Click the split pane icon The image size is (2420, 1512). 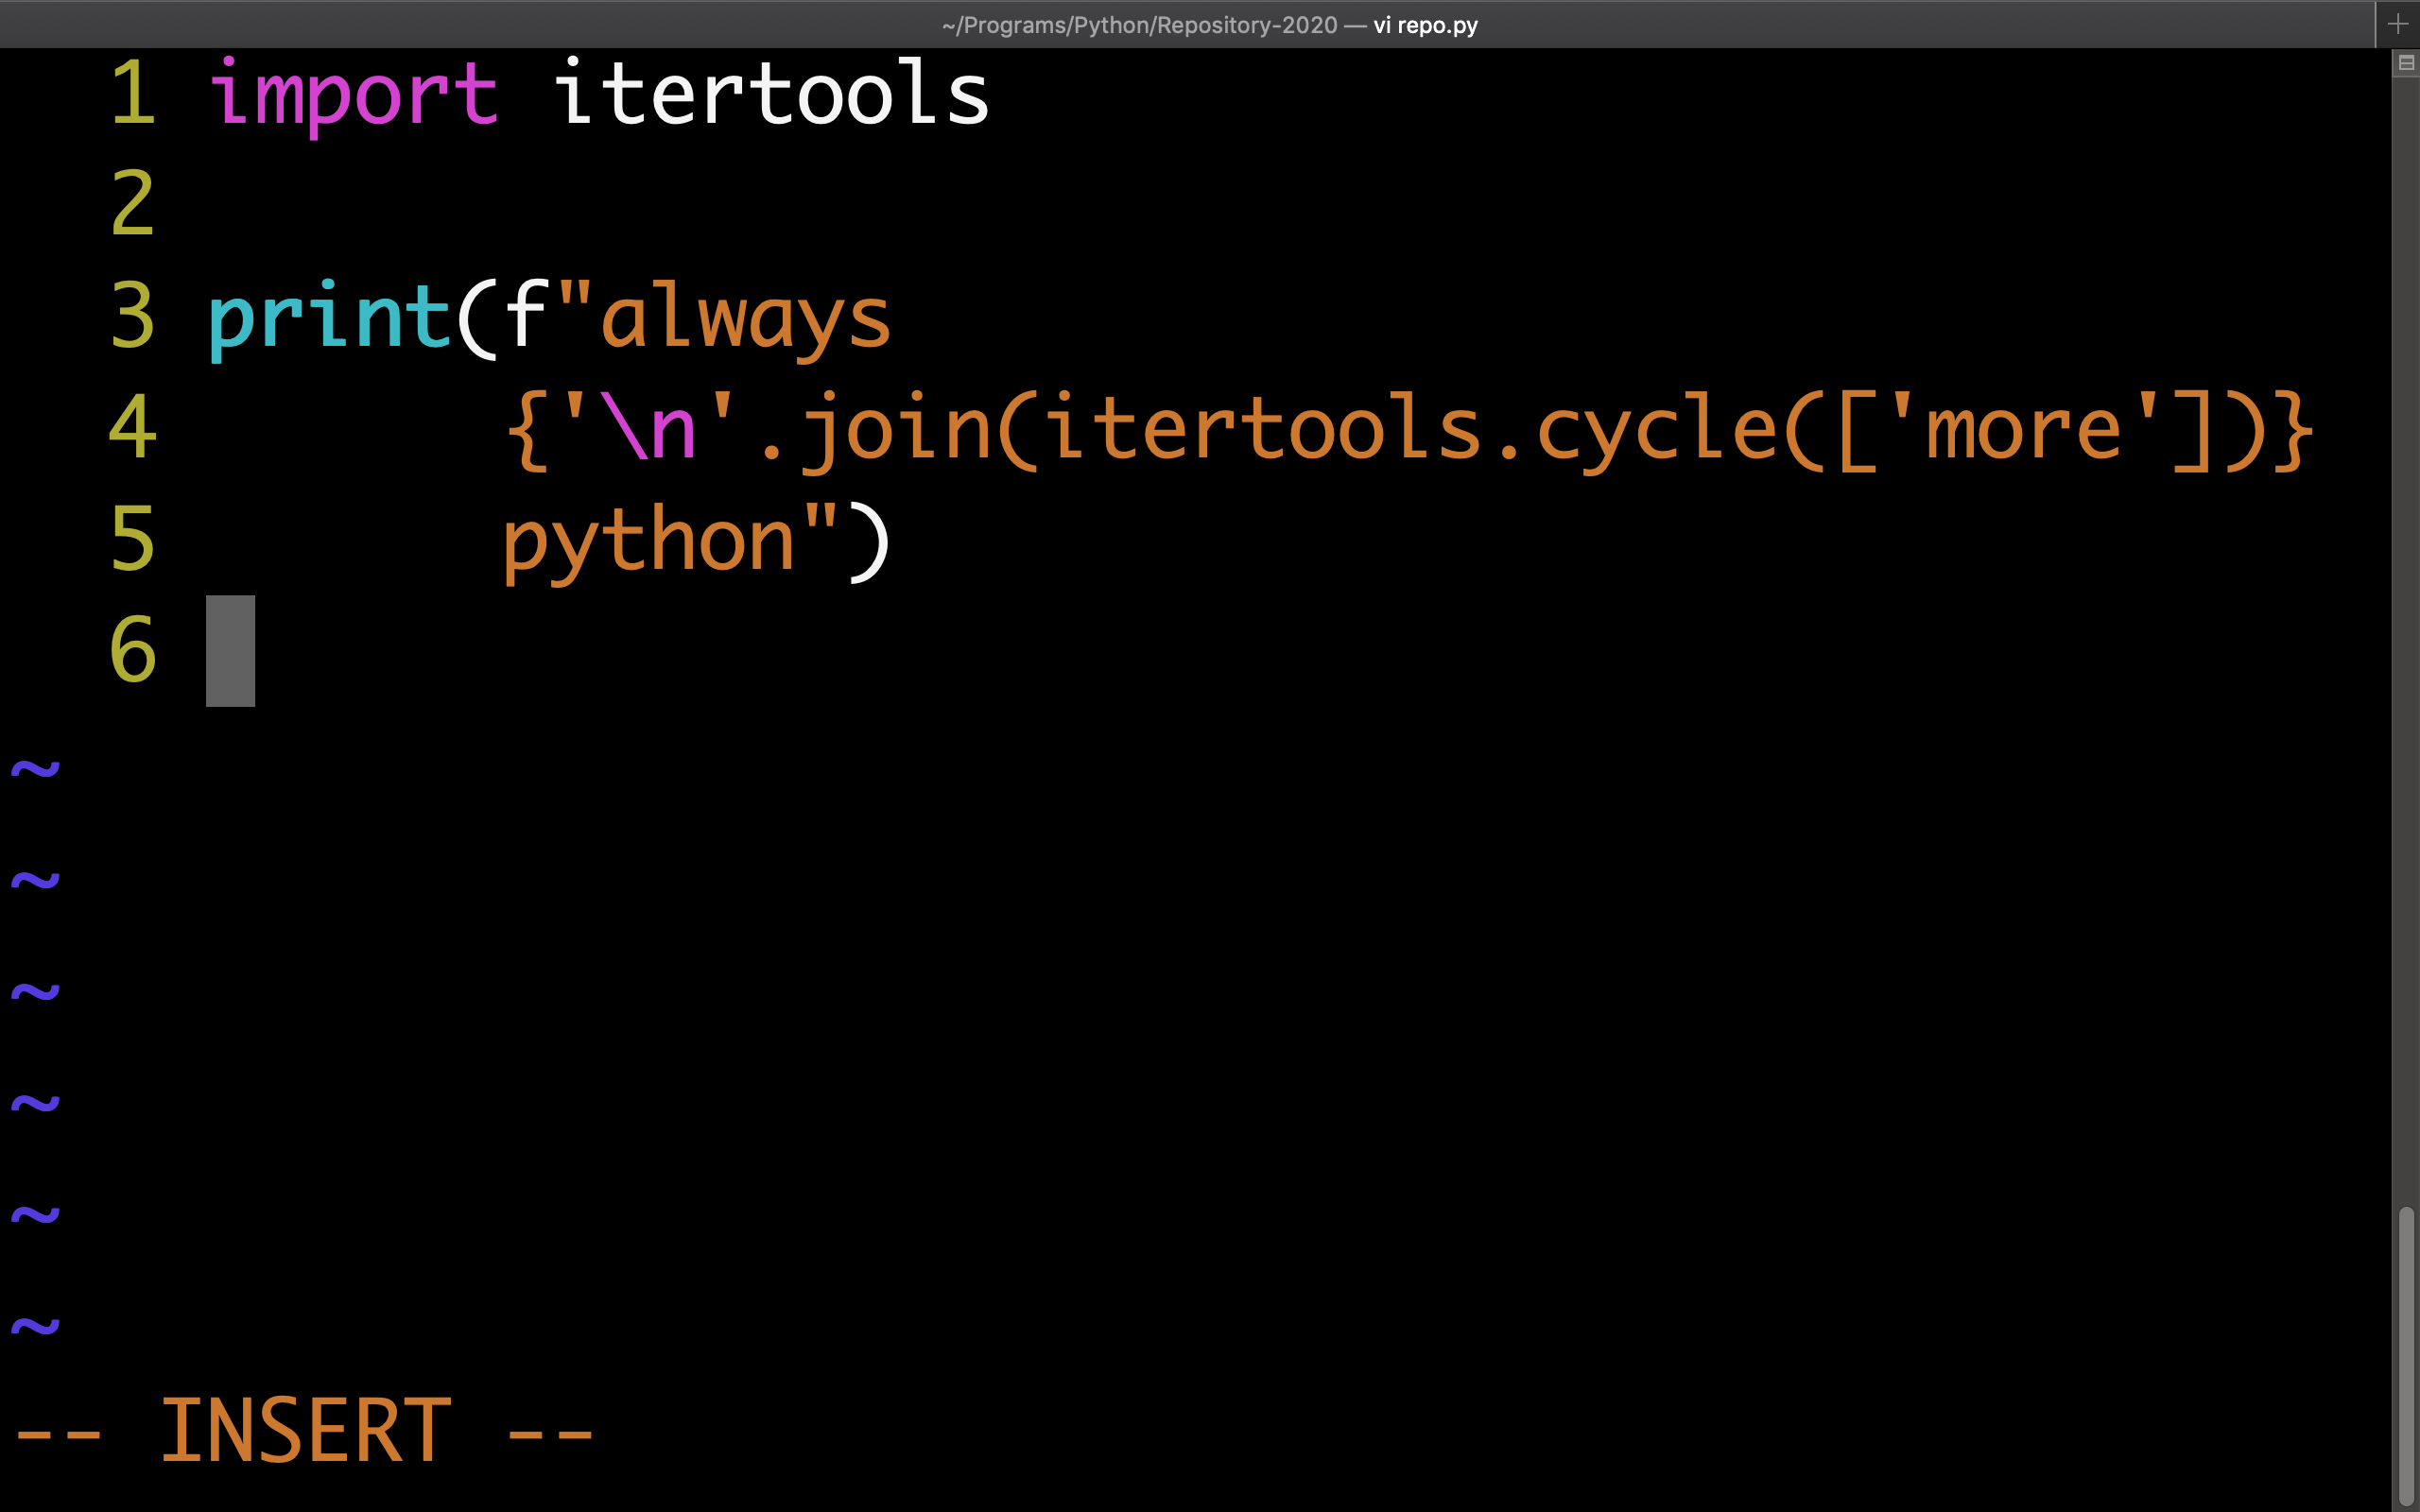2406,63
